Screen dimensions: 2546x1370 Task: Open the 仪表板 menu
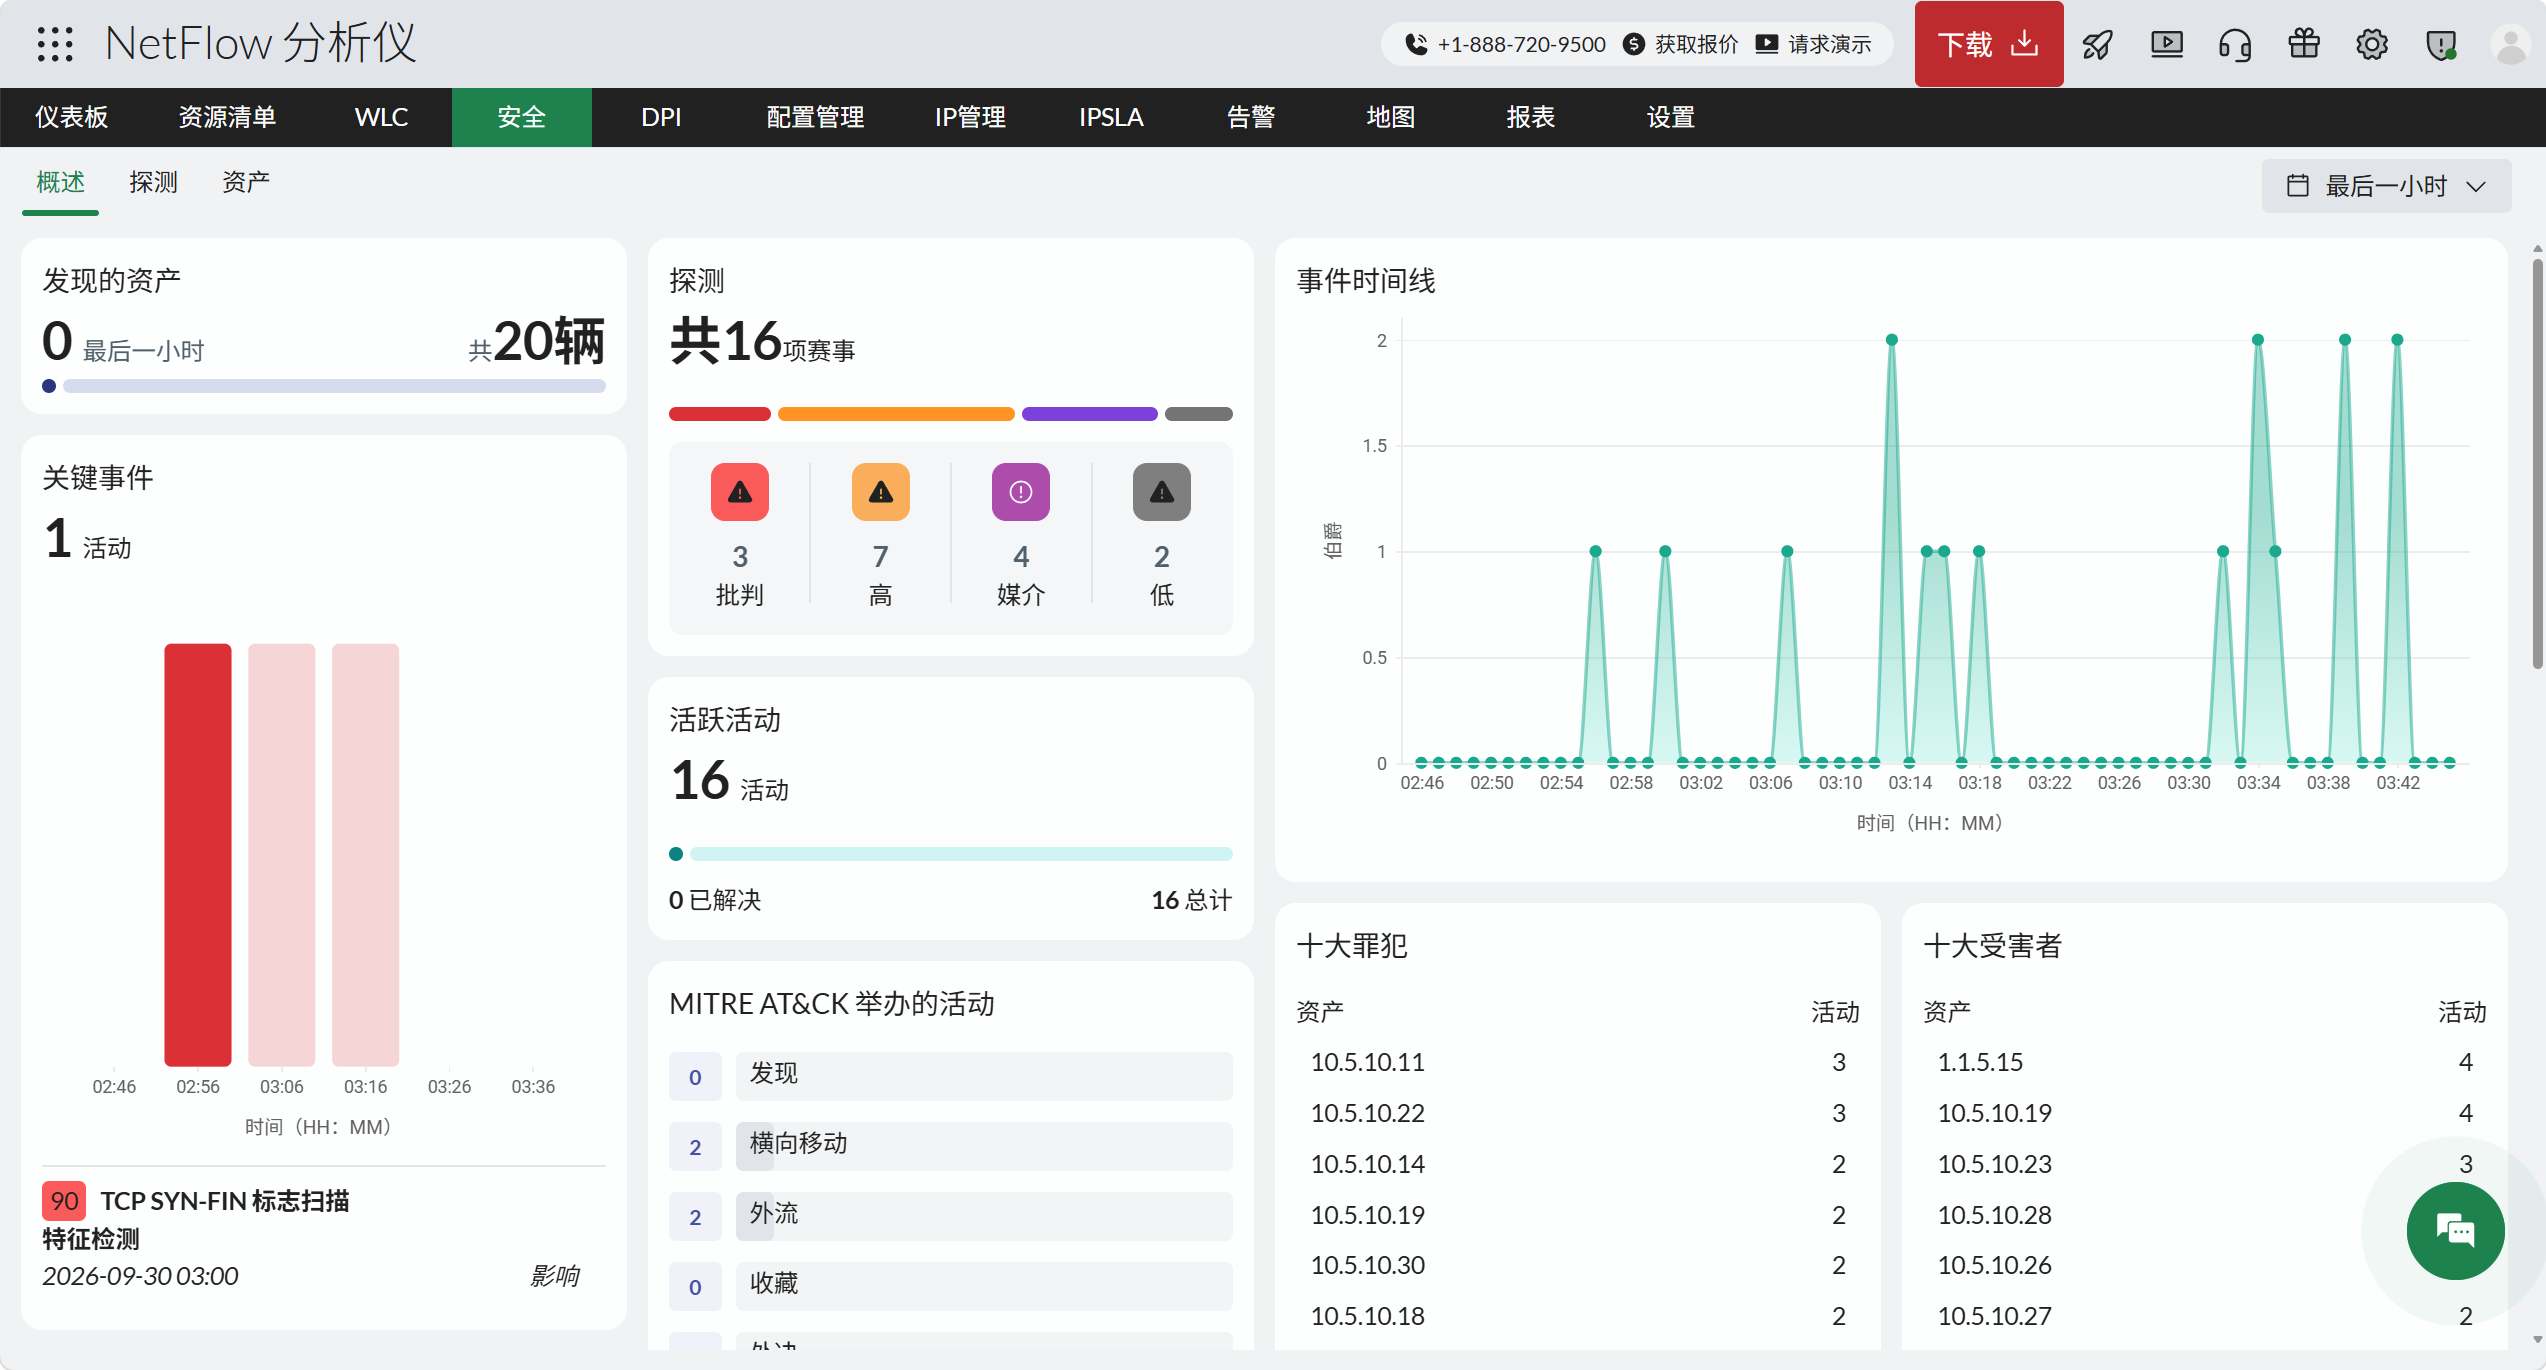[x=71, y=117]
